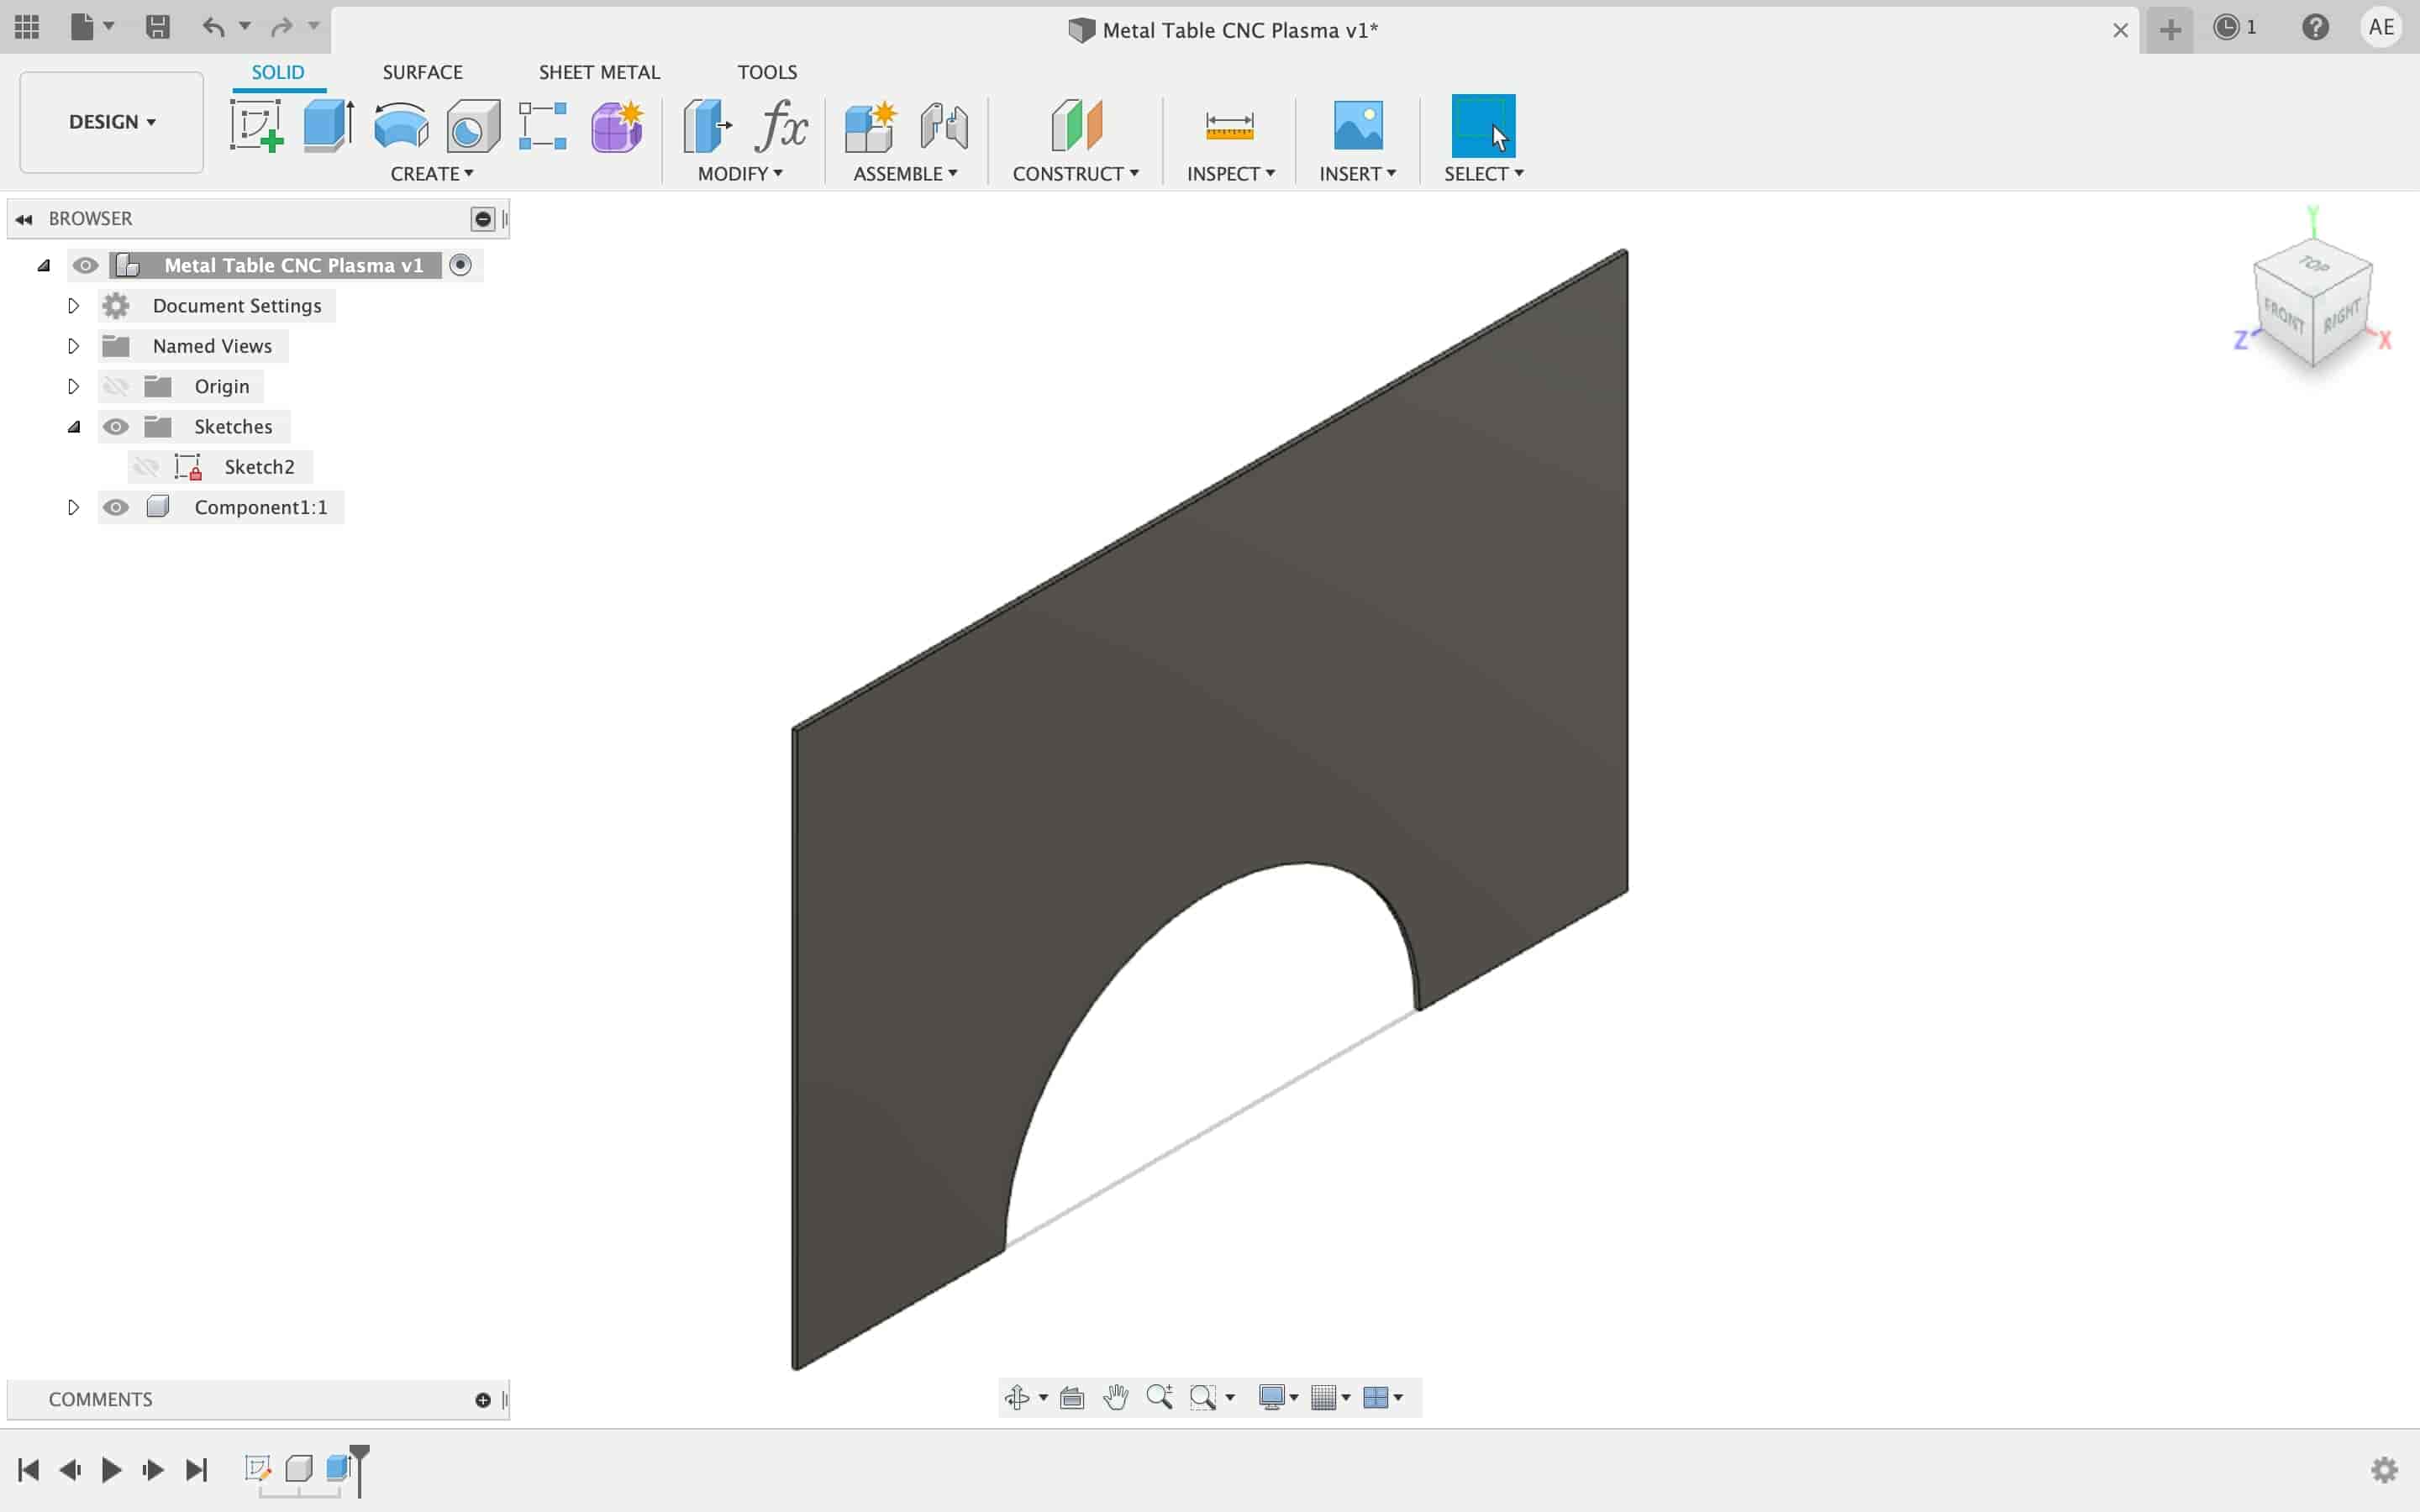The width and height of the screenshot is (2420, 1512).
Task: Open the ASSEMBLE dropdown menu
Action: [x=905, y=174]
